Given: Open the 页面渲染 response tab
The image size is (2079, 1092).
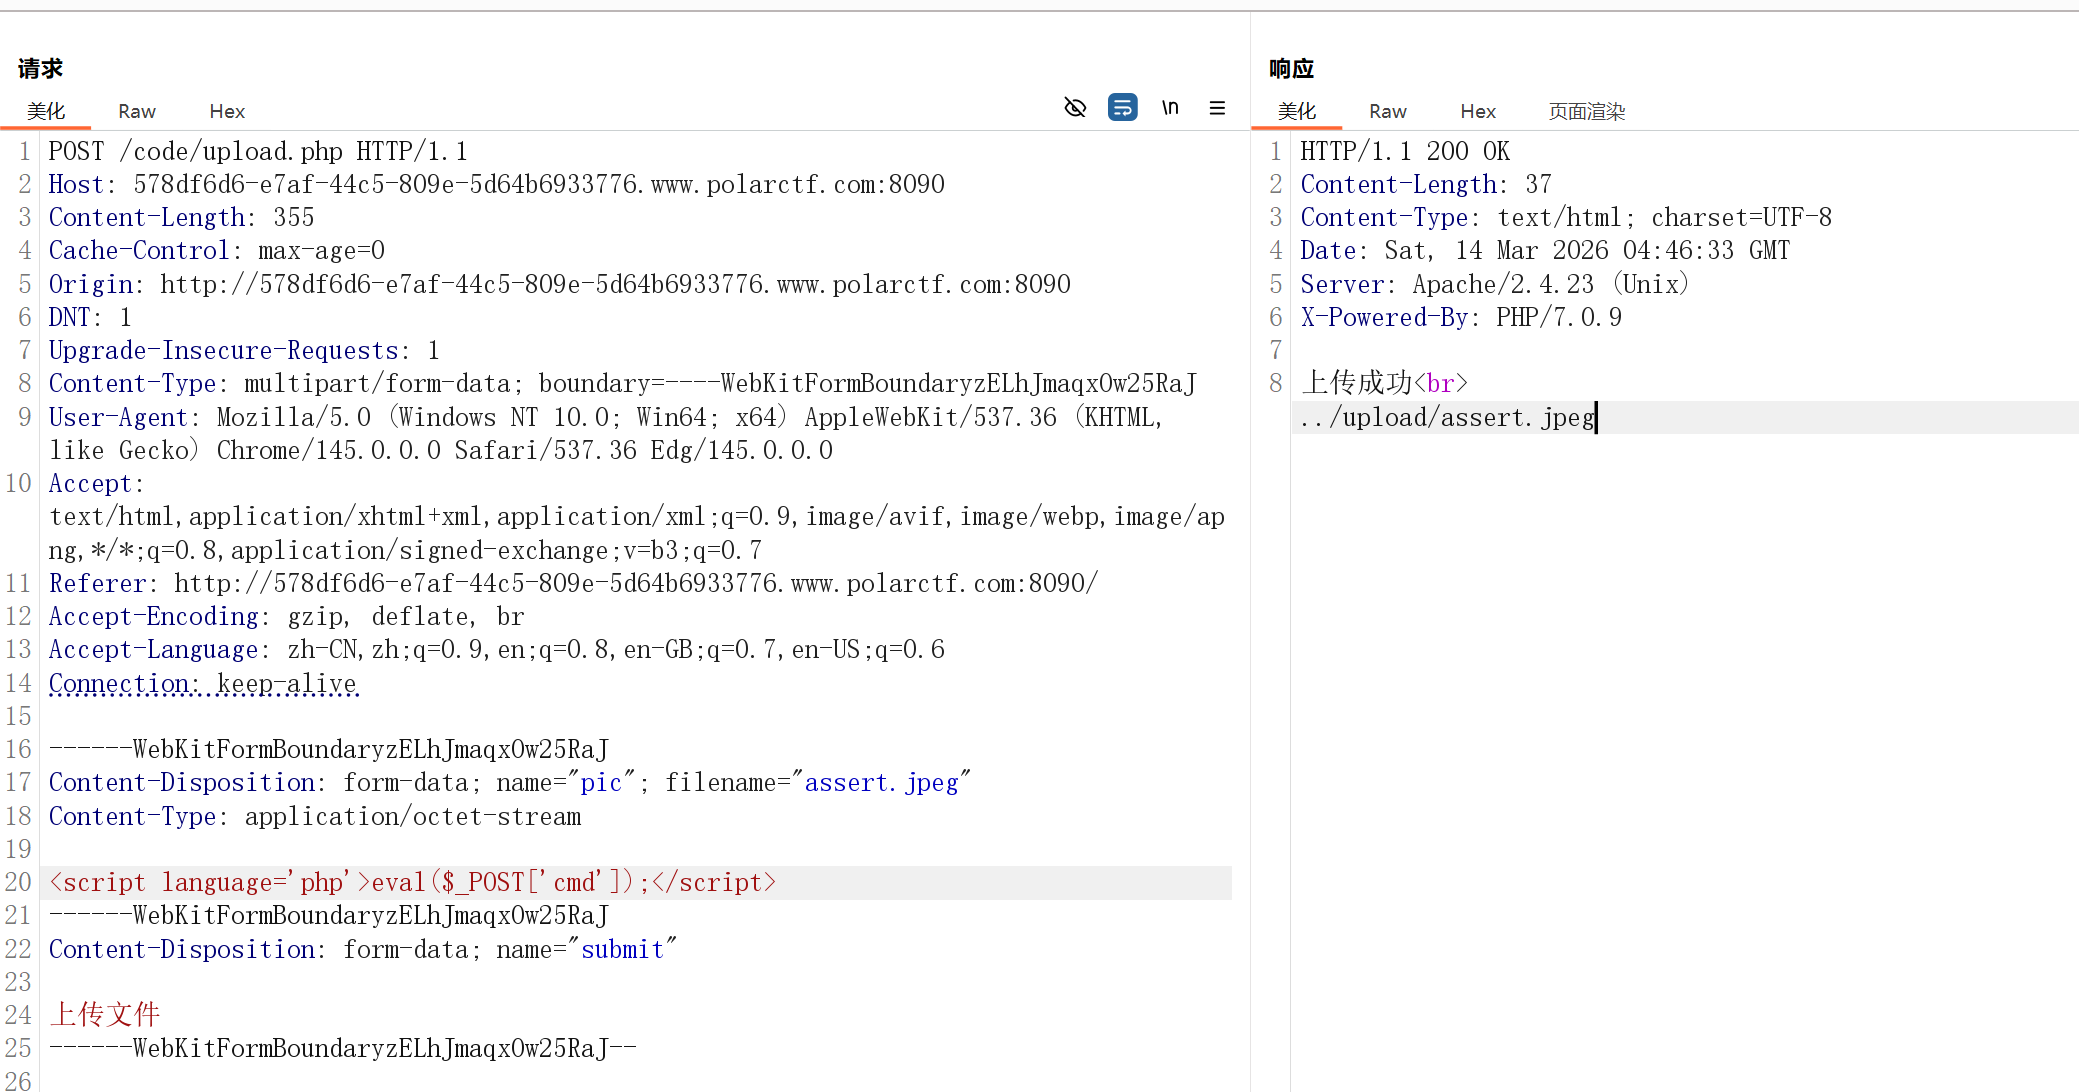Looking at the screenshot, I should point(1587,111).
